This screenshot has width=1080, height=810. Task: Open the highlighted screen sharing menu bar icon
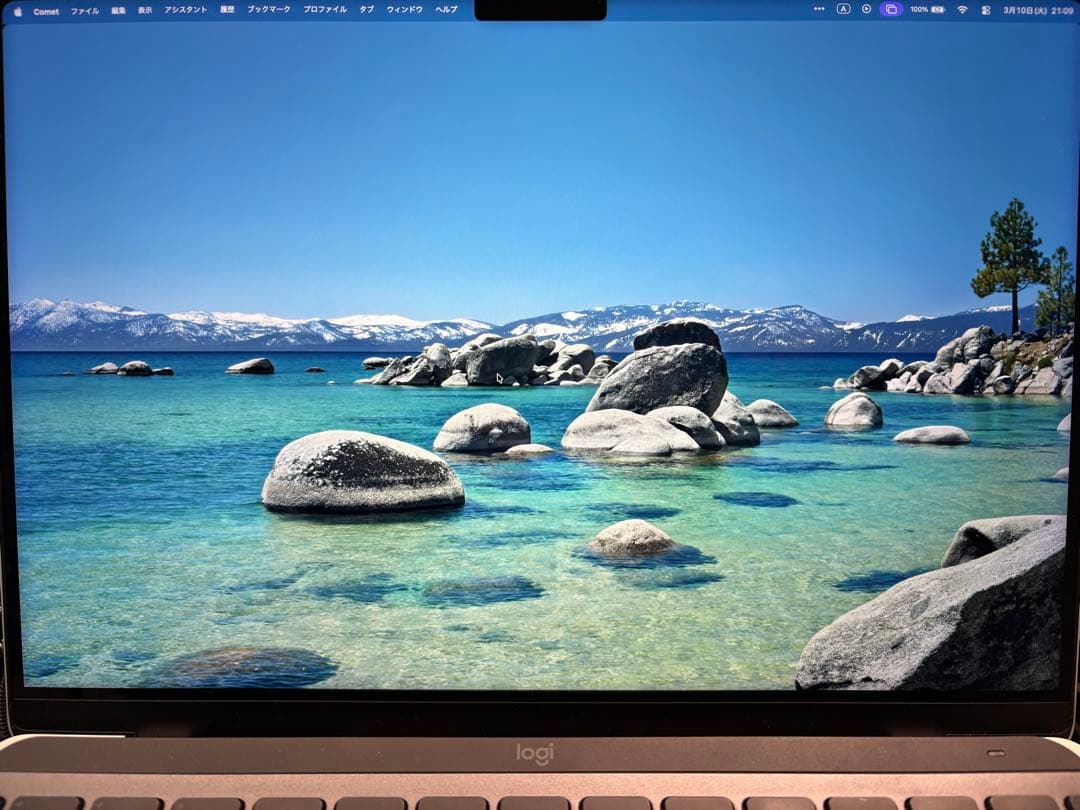tap(891, 9)
